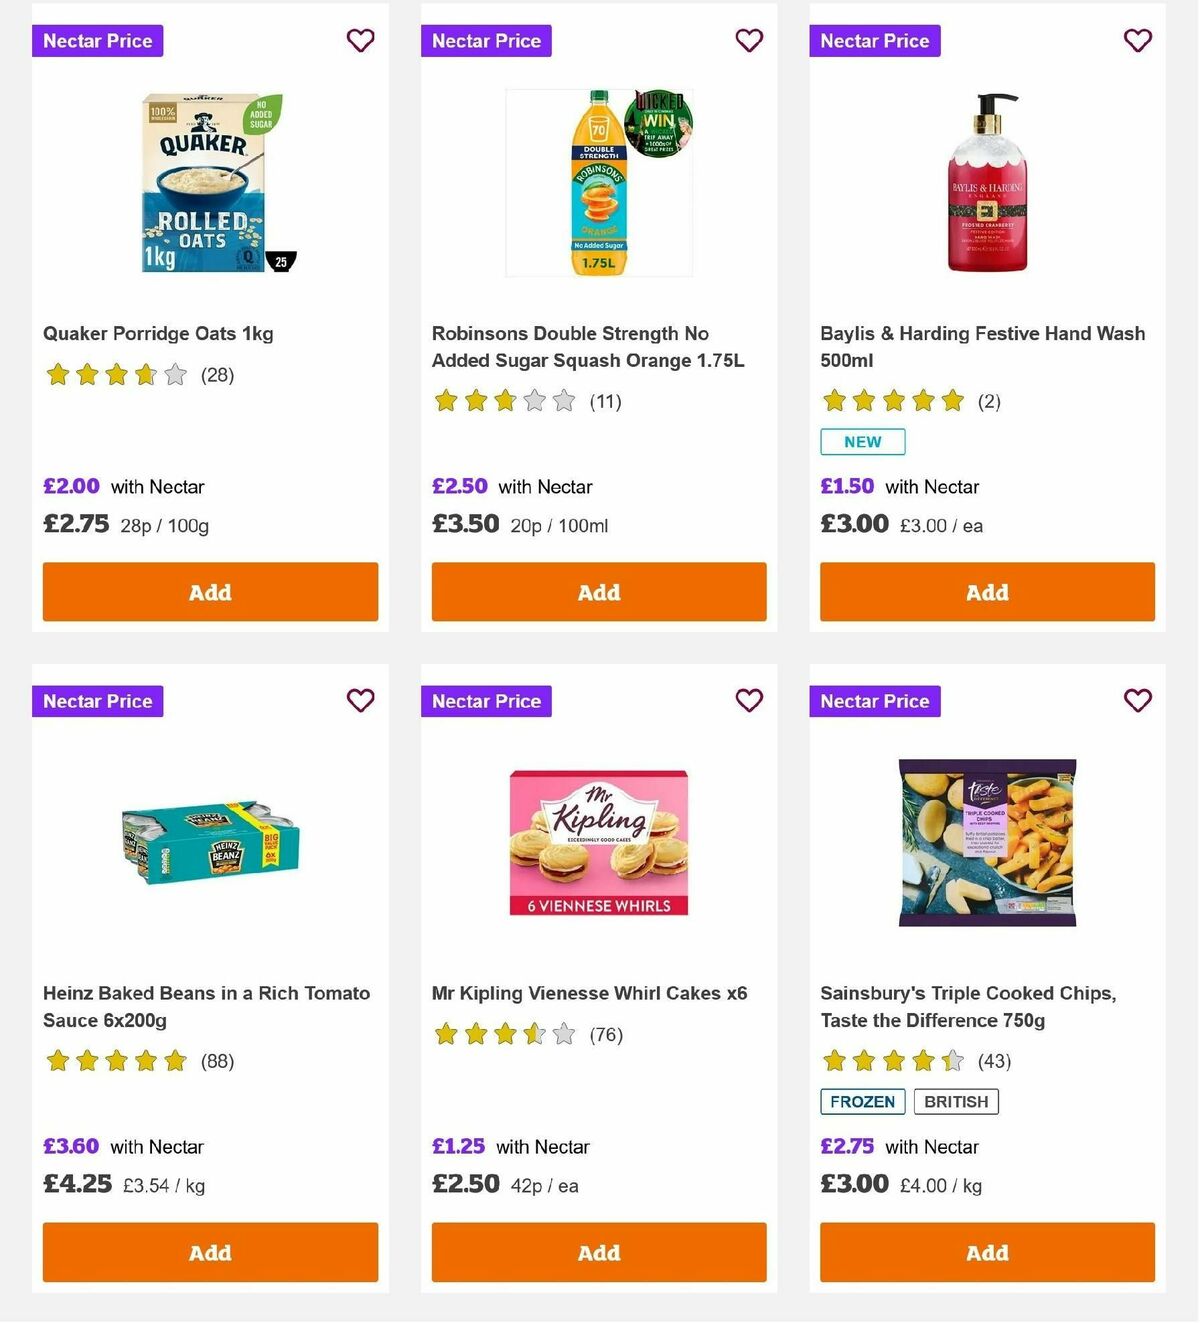Toggle the FROZEN filter tag on the chips
The height and width of the screenshot is (1323, 1200).
point(862,1101)
